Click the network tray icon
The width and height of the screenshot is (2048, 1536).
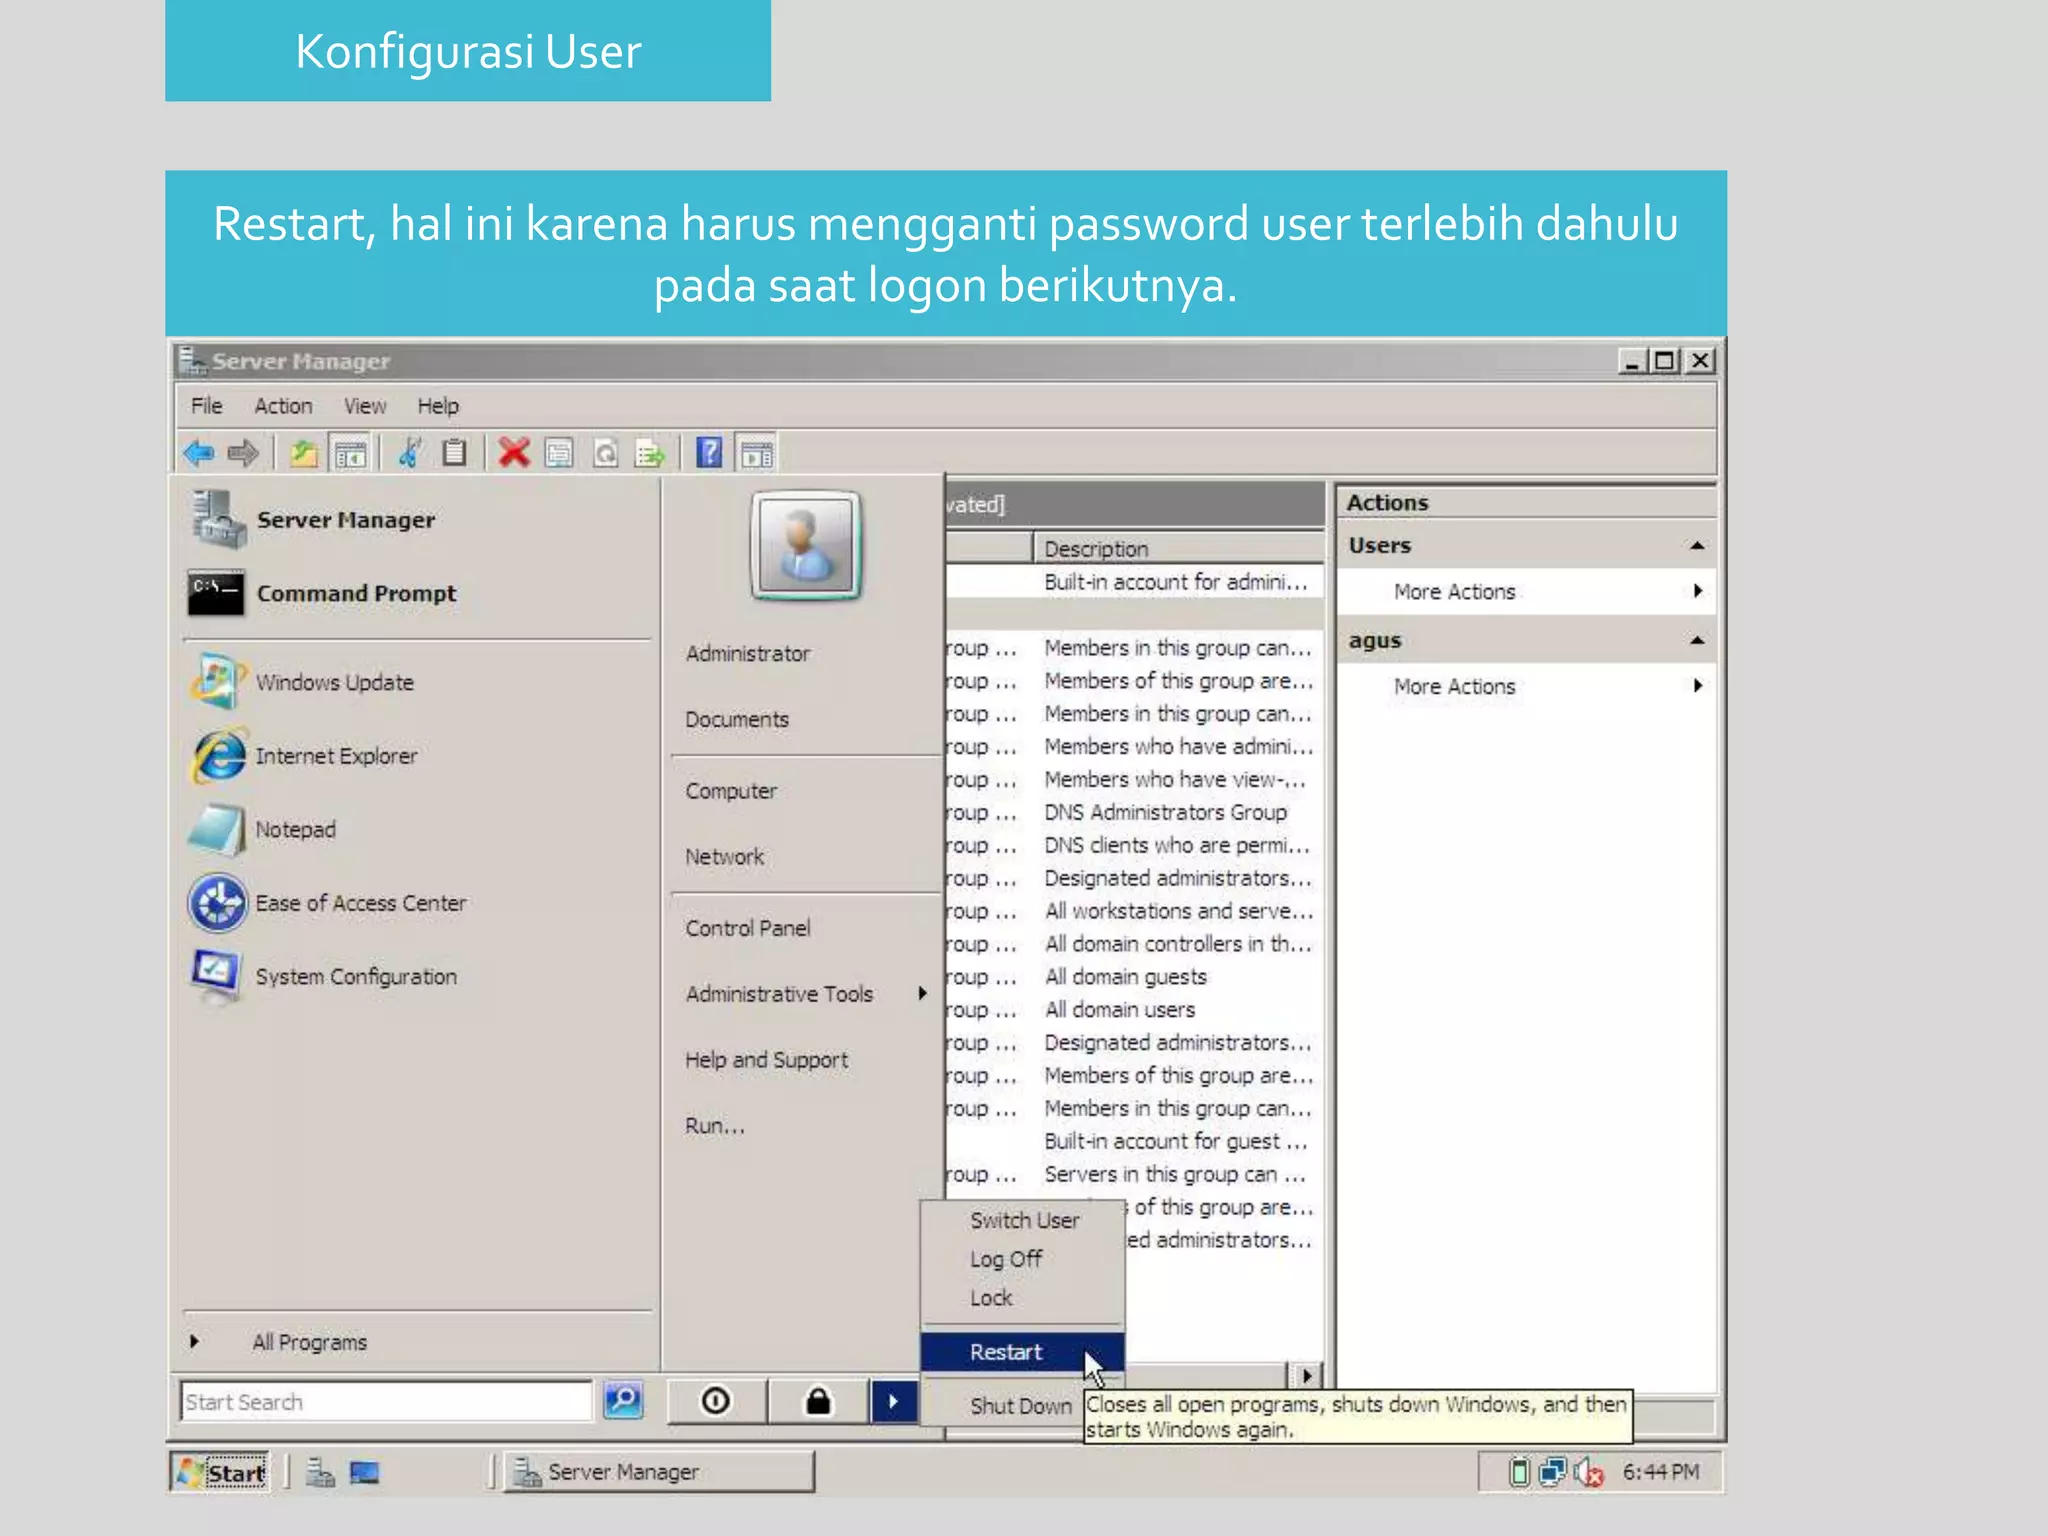(x=1552, y=1472)
